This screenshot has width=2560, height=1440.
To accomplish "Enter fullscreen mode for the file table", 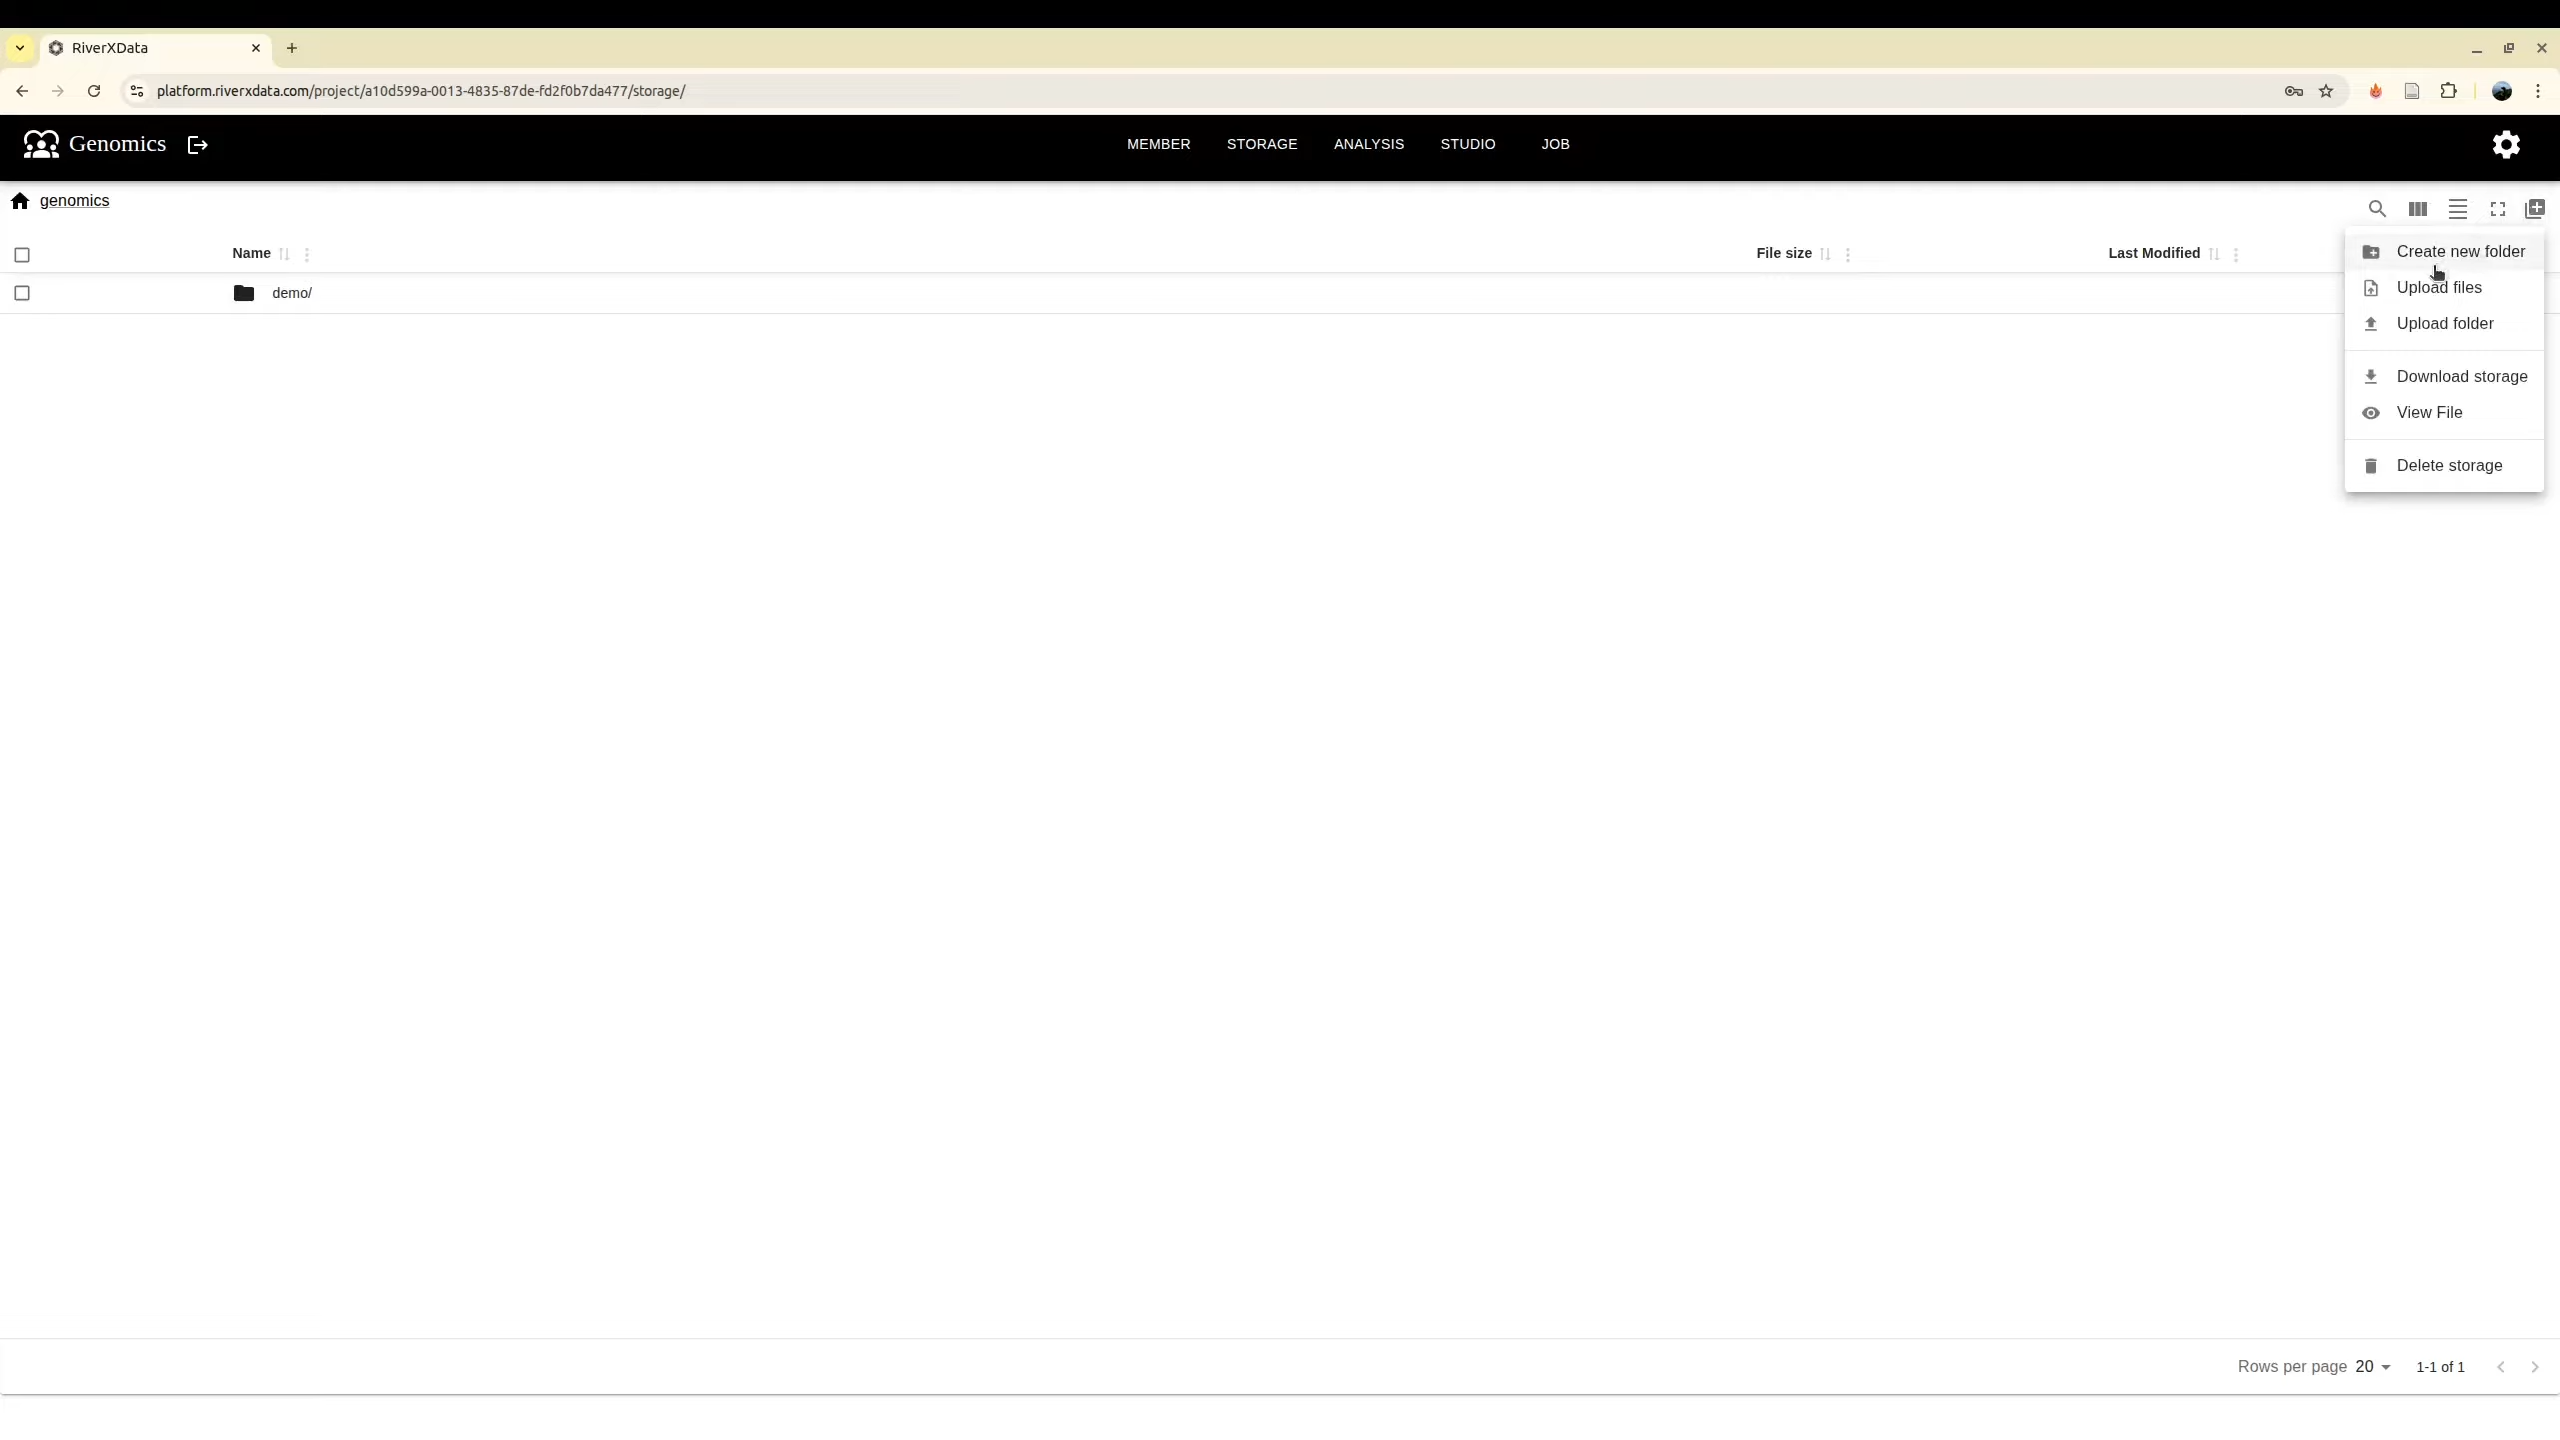I will (2496, 209).
